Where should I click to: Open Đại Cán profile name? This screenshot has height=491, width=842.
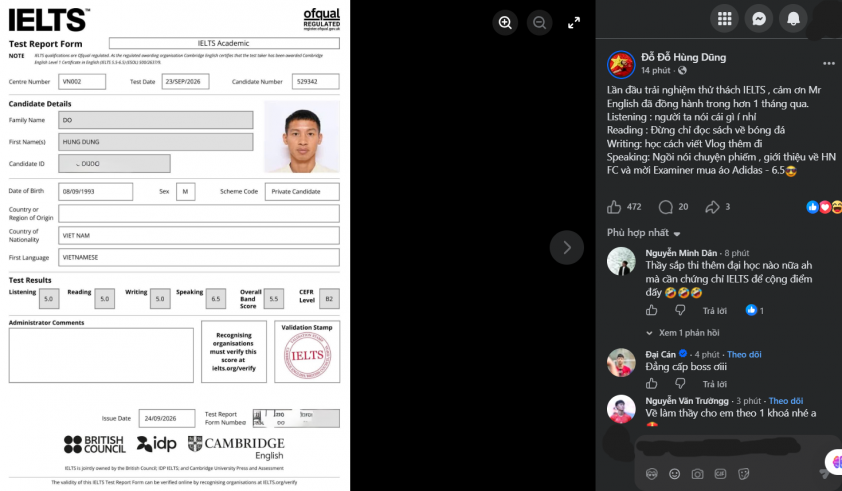click(x=660, y=355)
